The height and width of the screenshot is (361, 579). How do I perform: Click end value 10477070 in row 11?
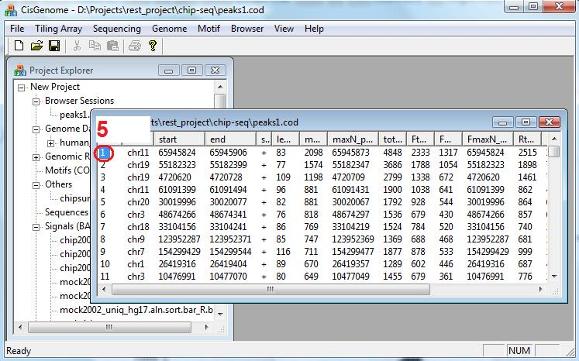coord(228,276)
